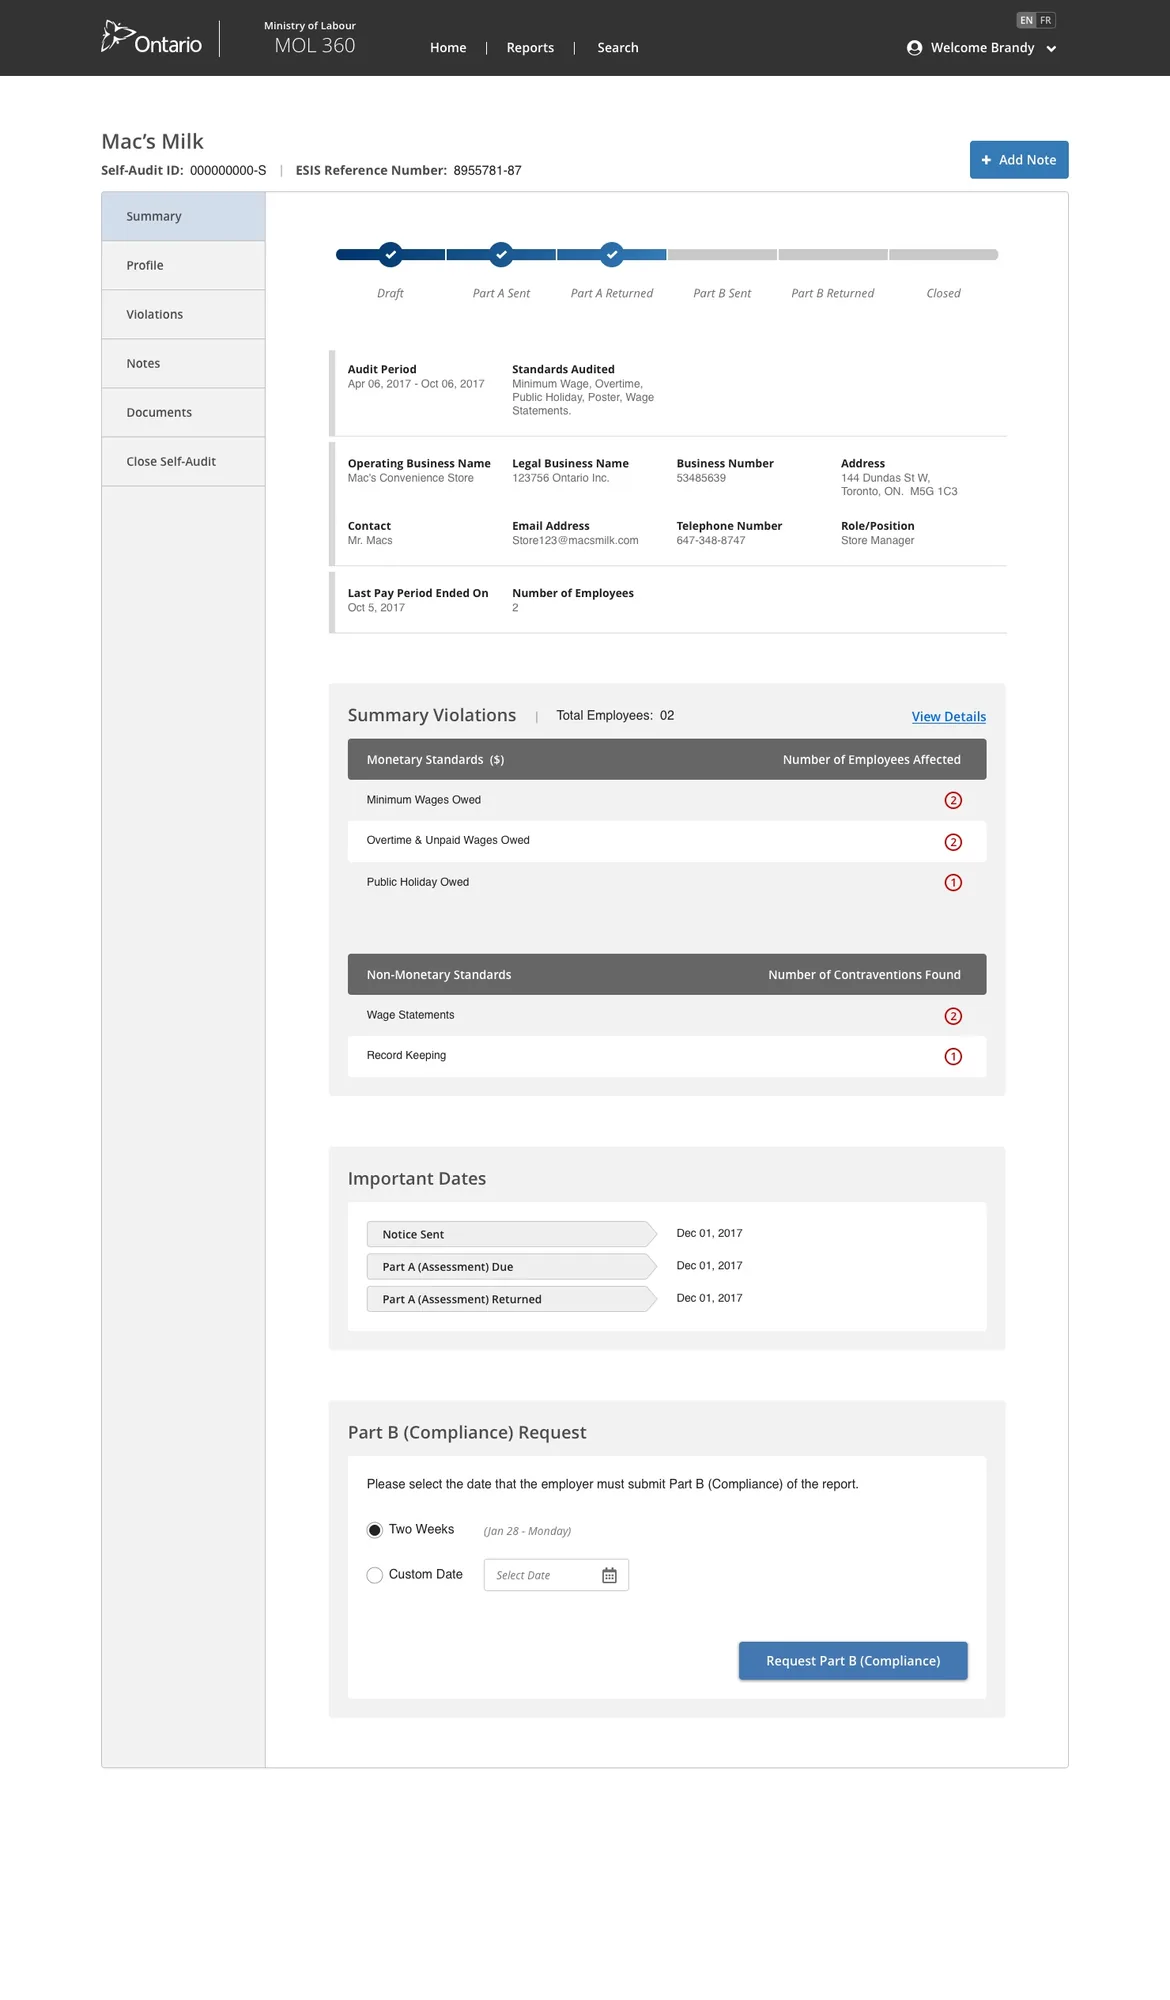
Task: Select the Summary sidebar tab
Action: (183, 216)
